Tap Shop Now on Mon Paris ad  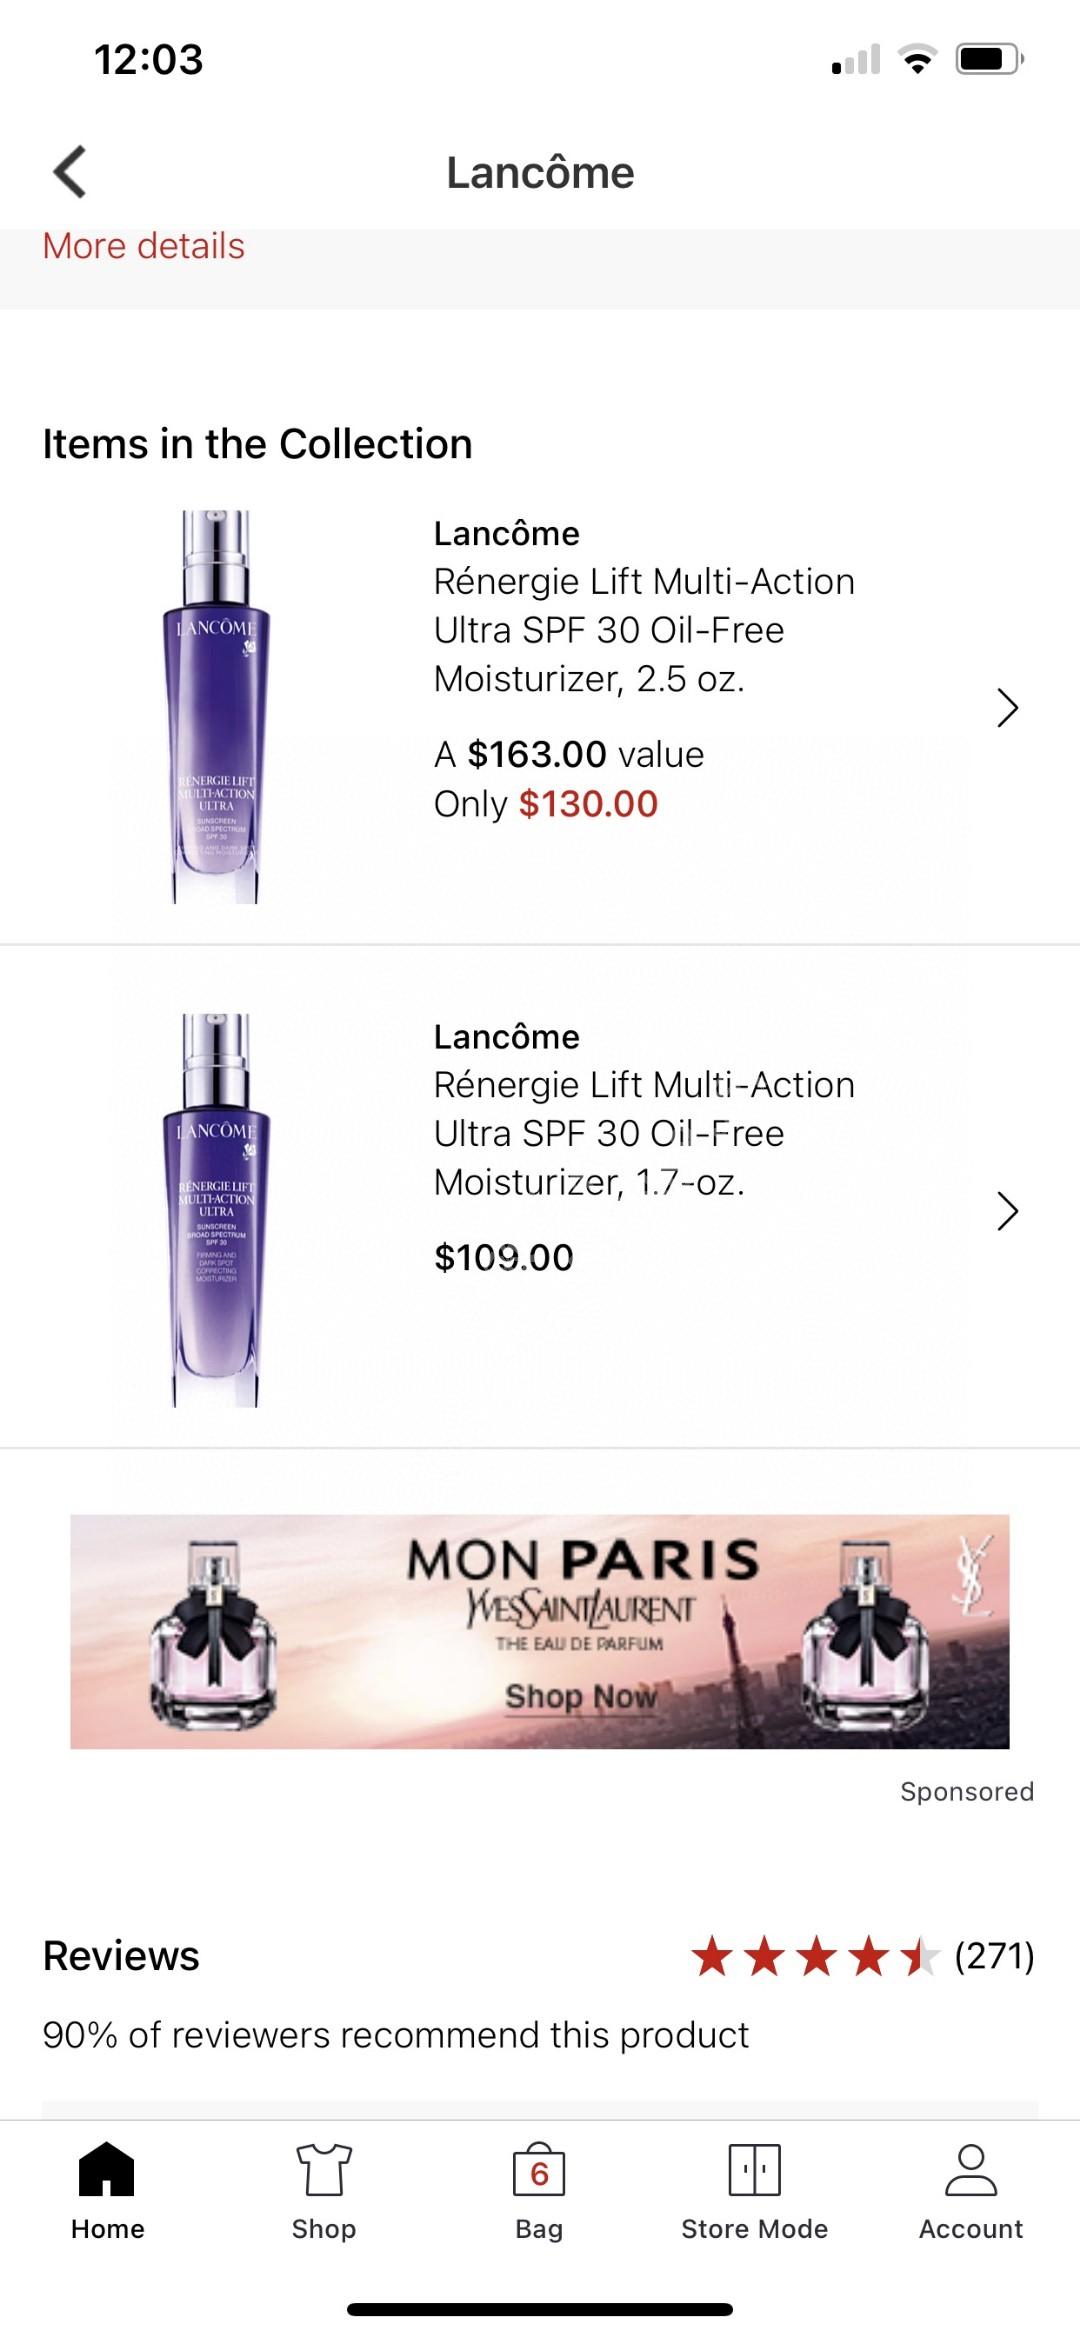click(581, 1696)
